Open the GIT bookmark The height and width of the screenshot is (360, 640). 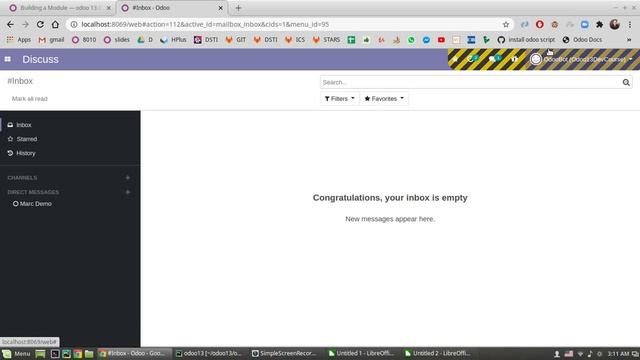236,40
